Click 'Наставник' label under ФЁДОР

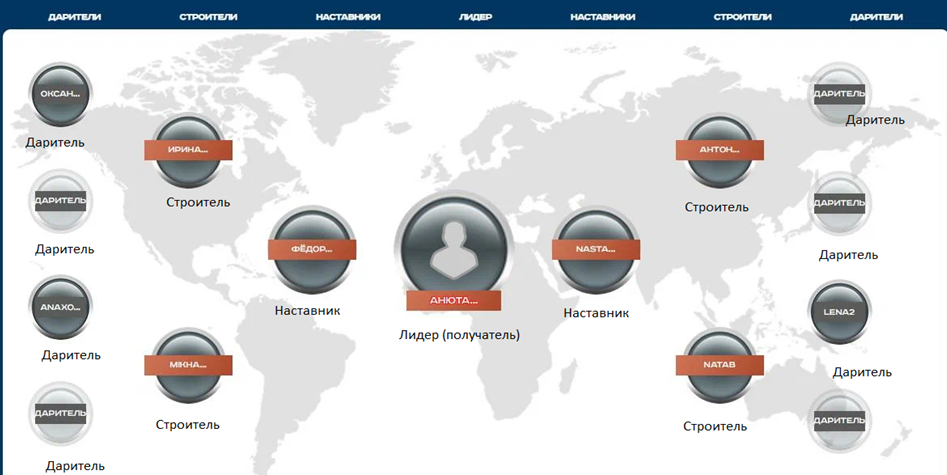[307, 311]
